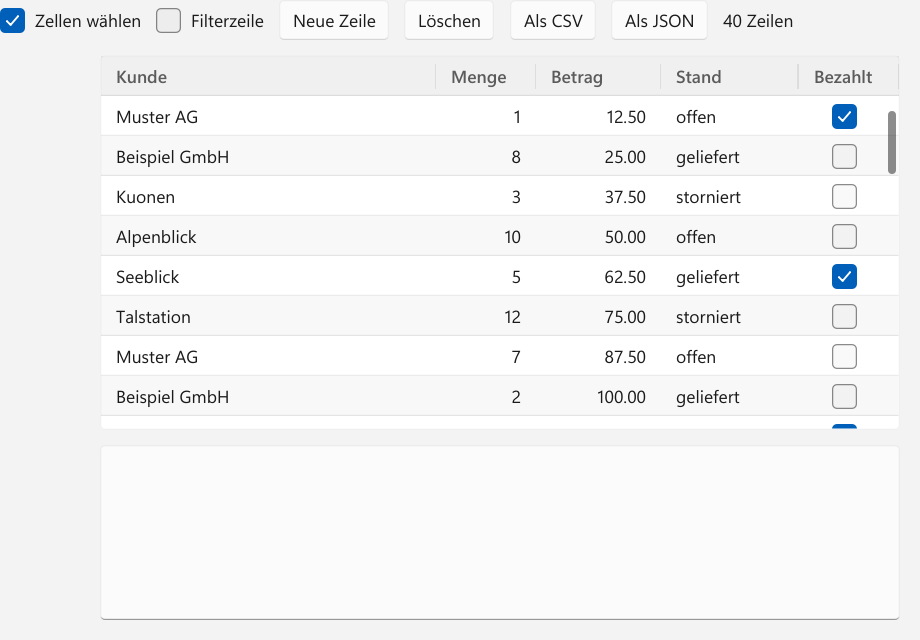The width and height of the screenshot is (920, 640).
Task: Select the Kuonen customer cell
Action: pyautogui.click(x=268, y=197)
